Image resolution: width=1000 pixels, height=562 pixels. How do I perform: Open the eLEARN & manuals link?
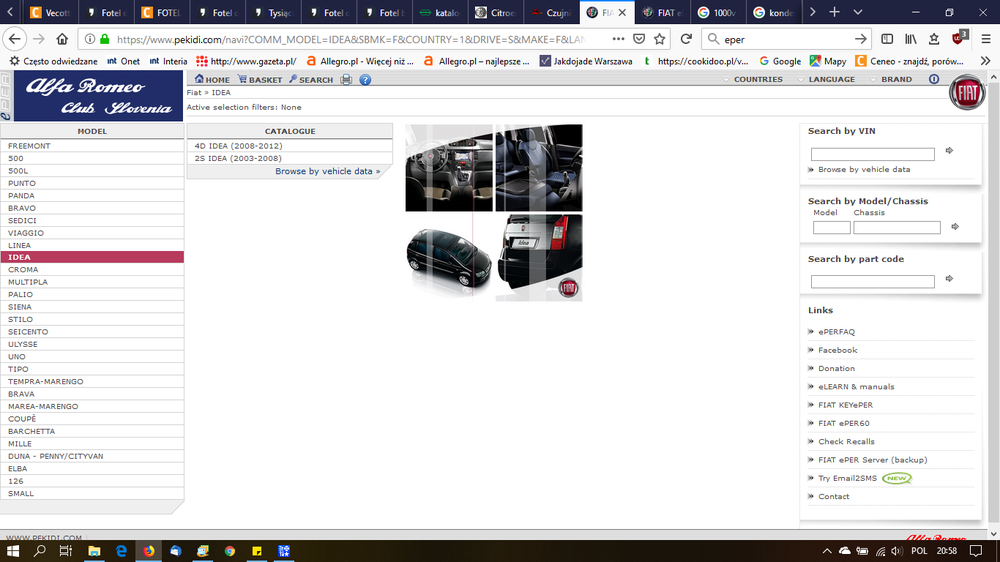(856, 387)
